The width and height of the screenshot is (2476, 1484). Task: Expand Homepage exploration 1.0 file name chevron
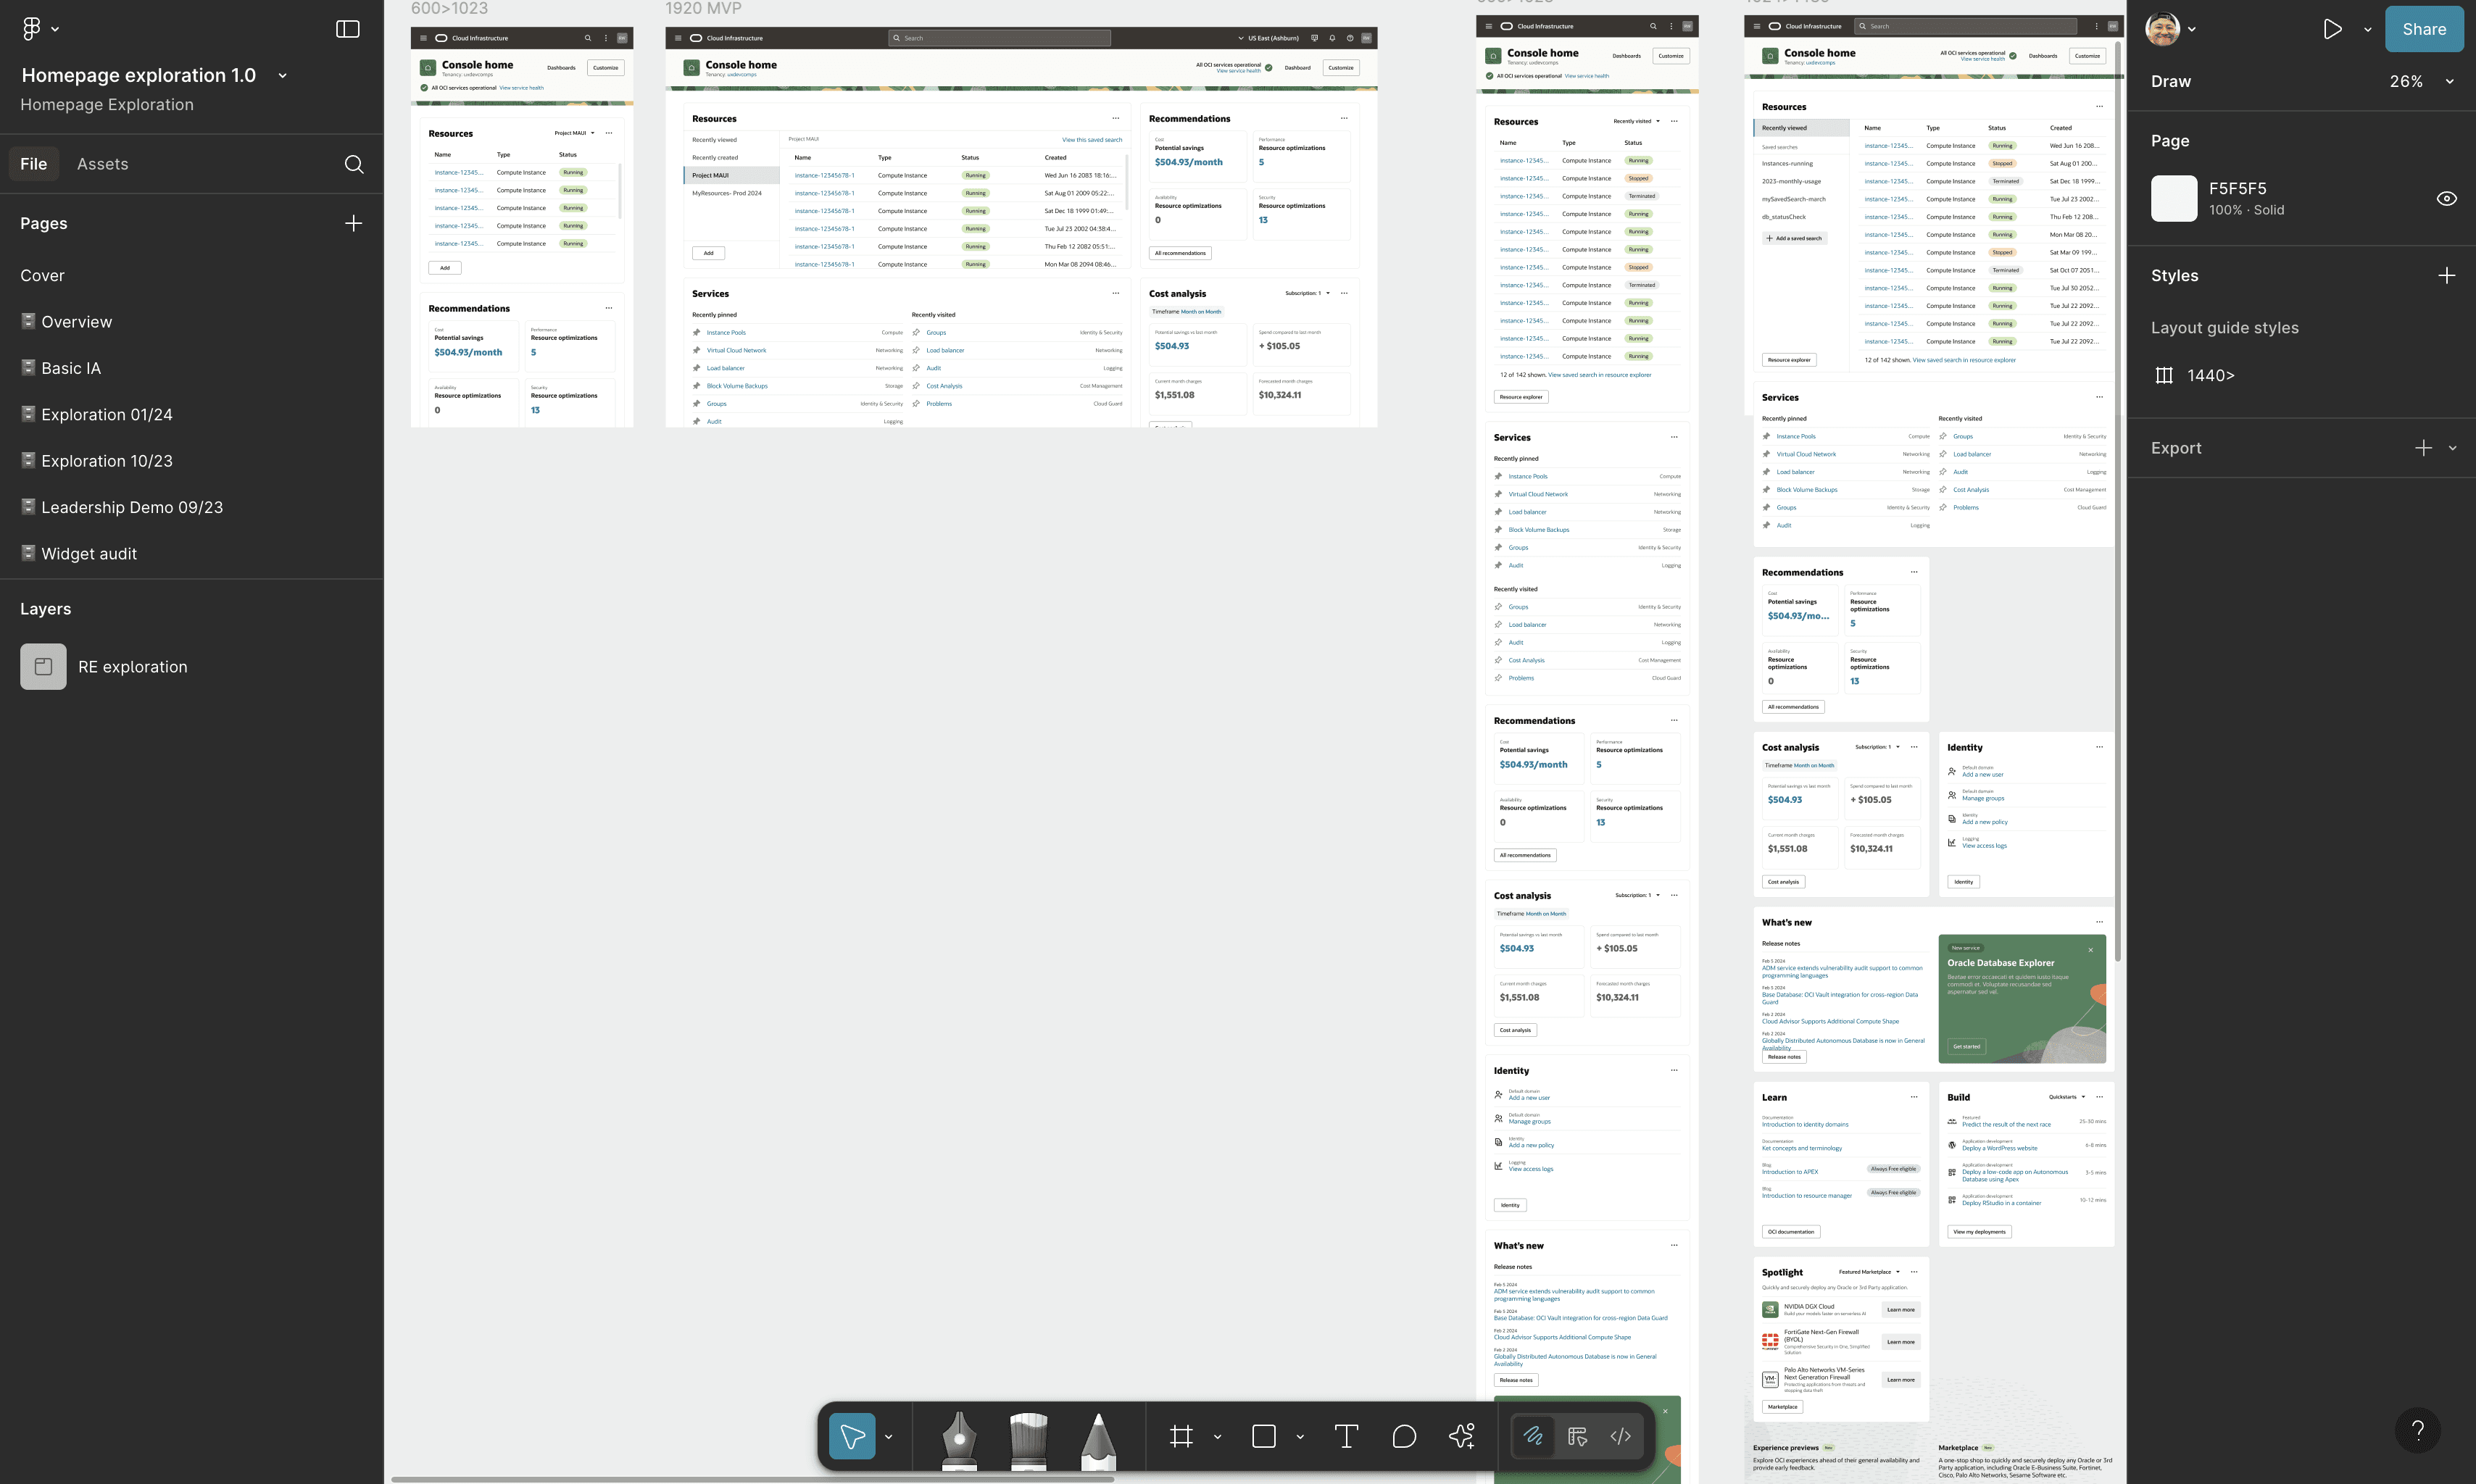click(x=283, y=76)
